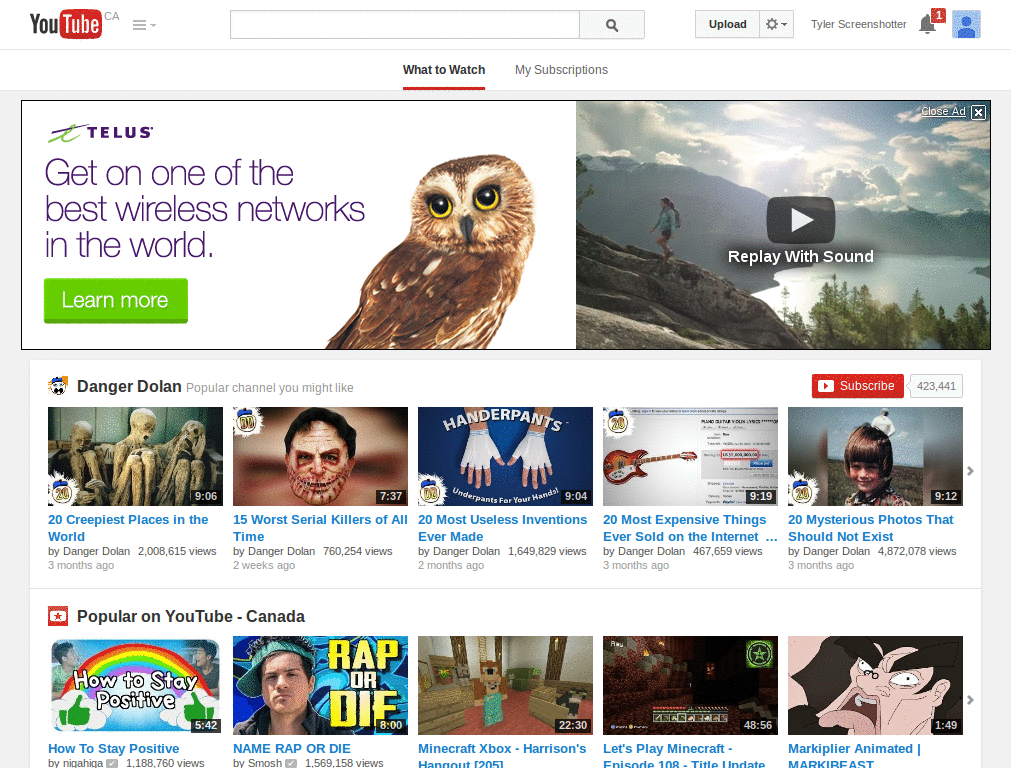Viewport: 1024px width, 768px height.
Task: Click Danger Dolan under 20 Mysterious Photos
Action: (837, 551)
